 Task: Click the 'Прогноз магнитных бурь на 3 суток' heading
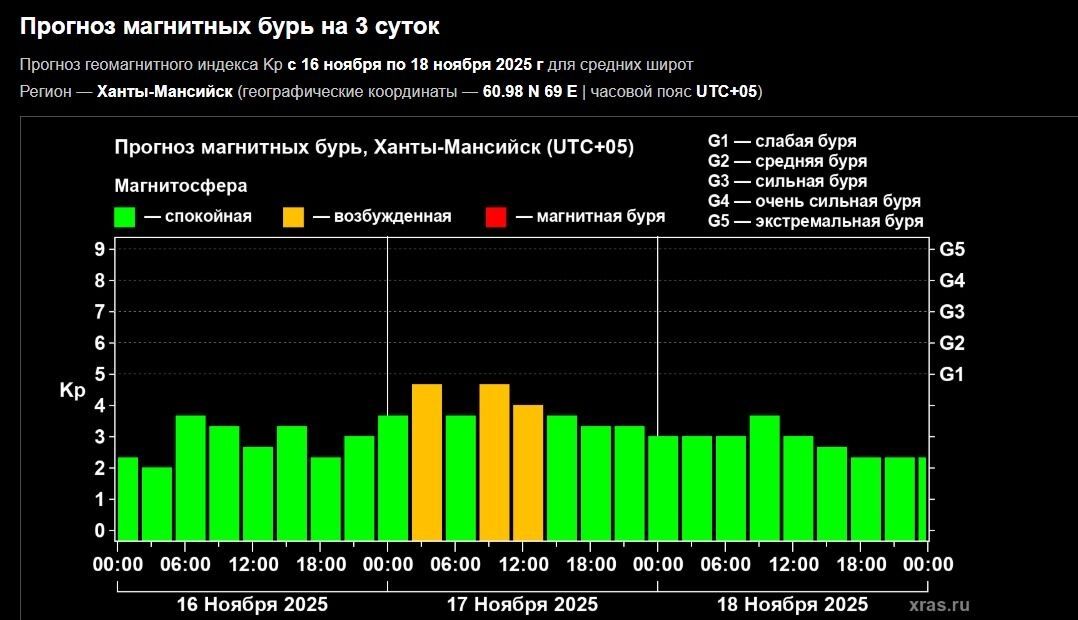[x=229, y=27]
